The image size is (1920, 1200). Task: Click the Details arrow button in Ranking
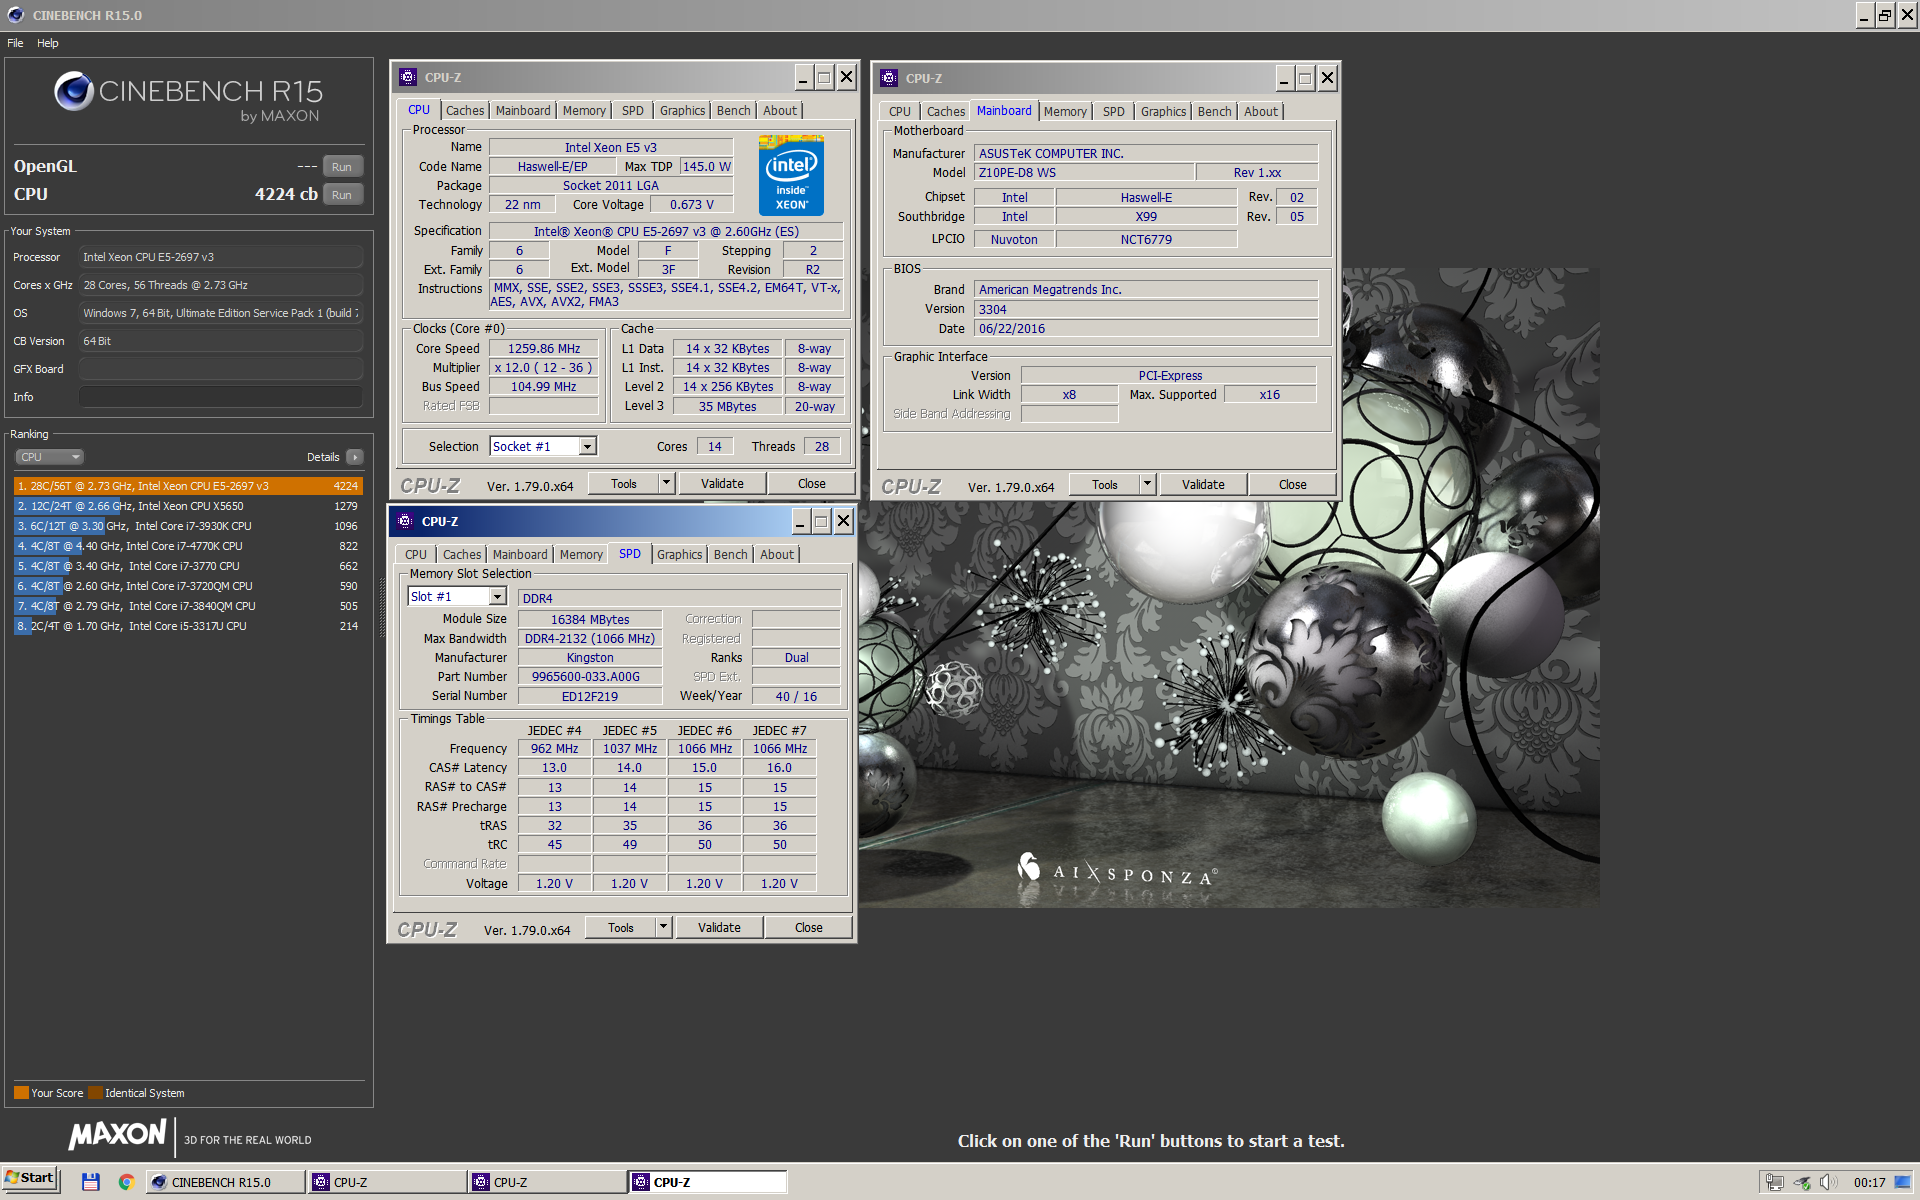355,457
